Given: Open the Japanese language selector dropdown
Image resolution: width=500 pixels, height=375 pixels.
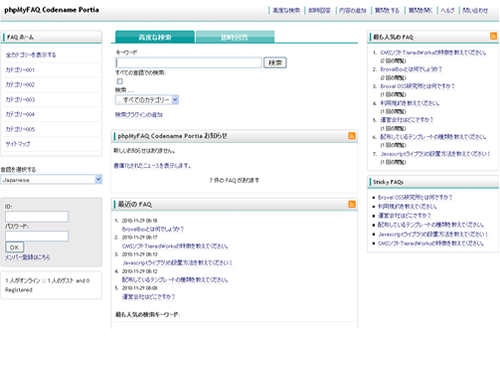Looking at the screenshot, I should (x=51, y=180).
